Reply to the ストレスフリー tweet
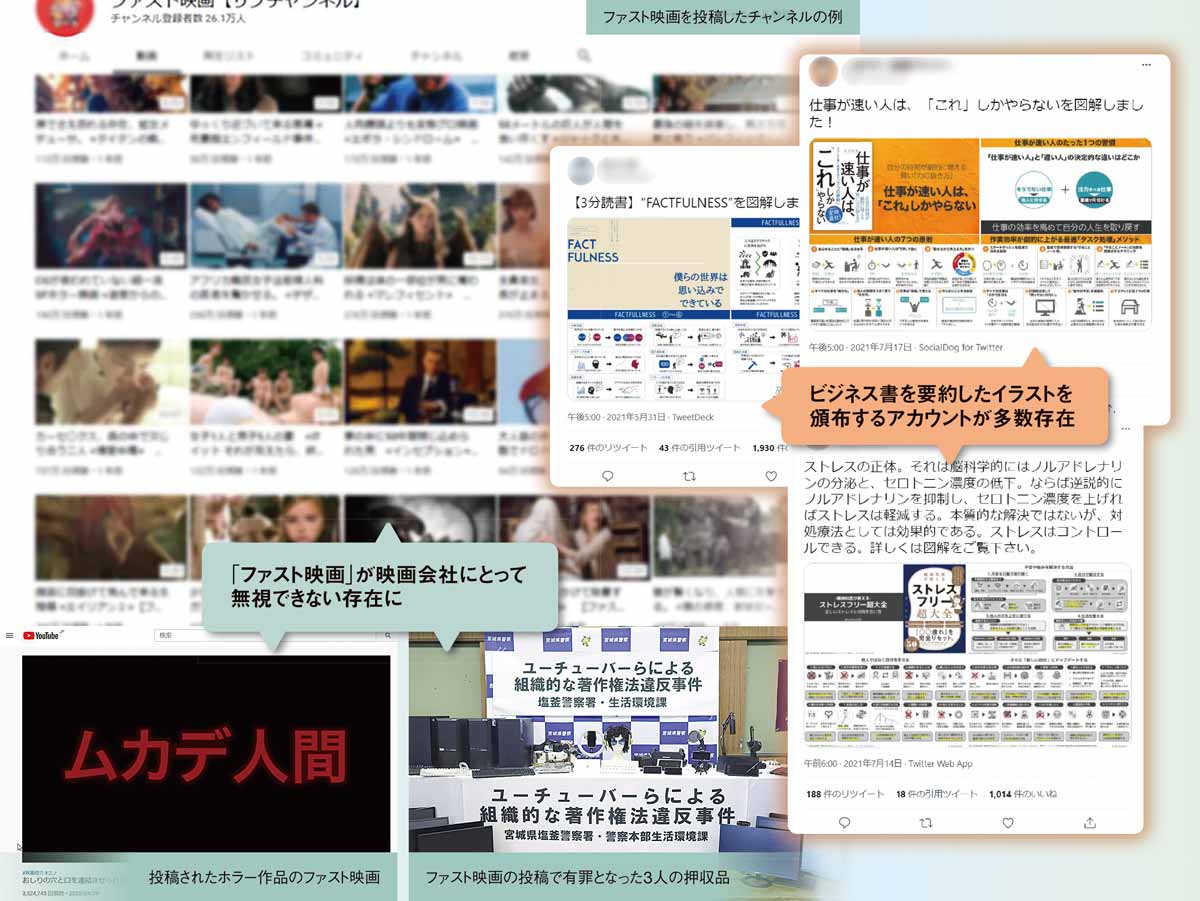This screenshot has height=901, width=1200. [x=844, y=822]
